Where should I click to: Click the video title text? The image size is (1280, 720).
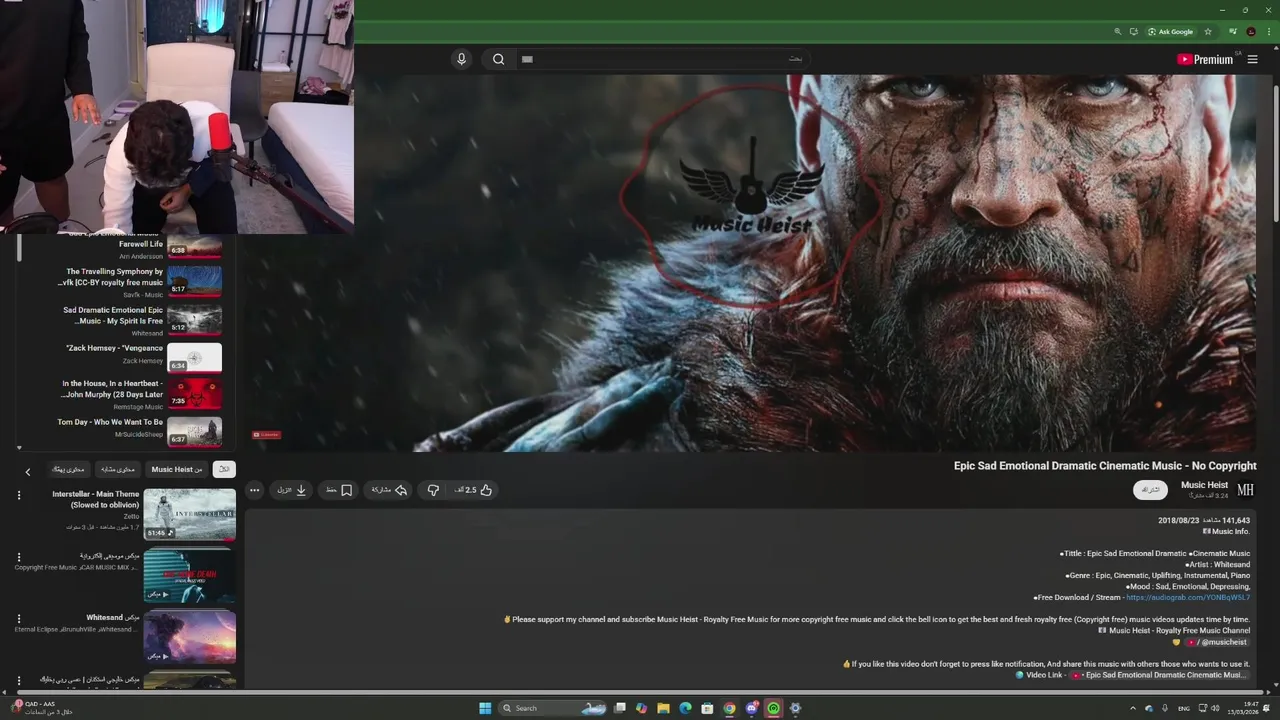[x=1105, y=466]
